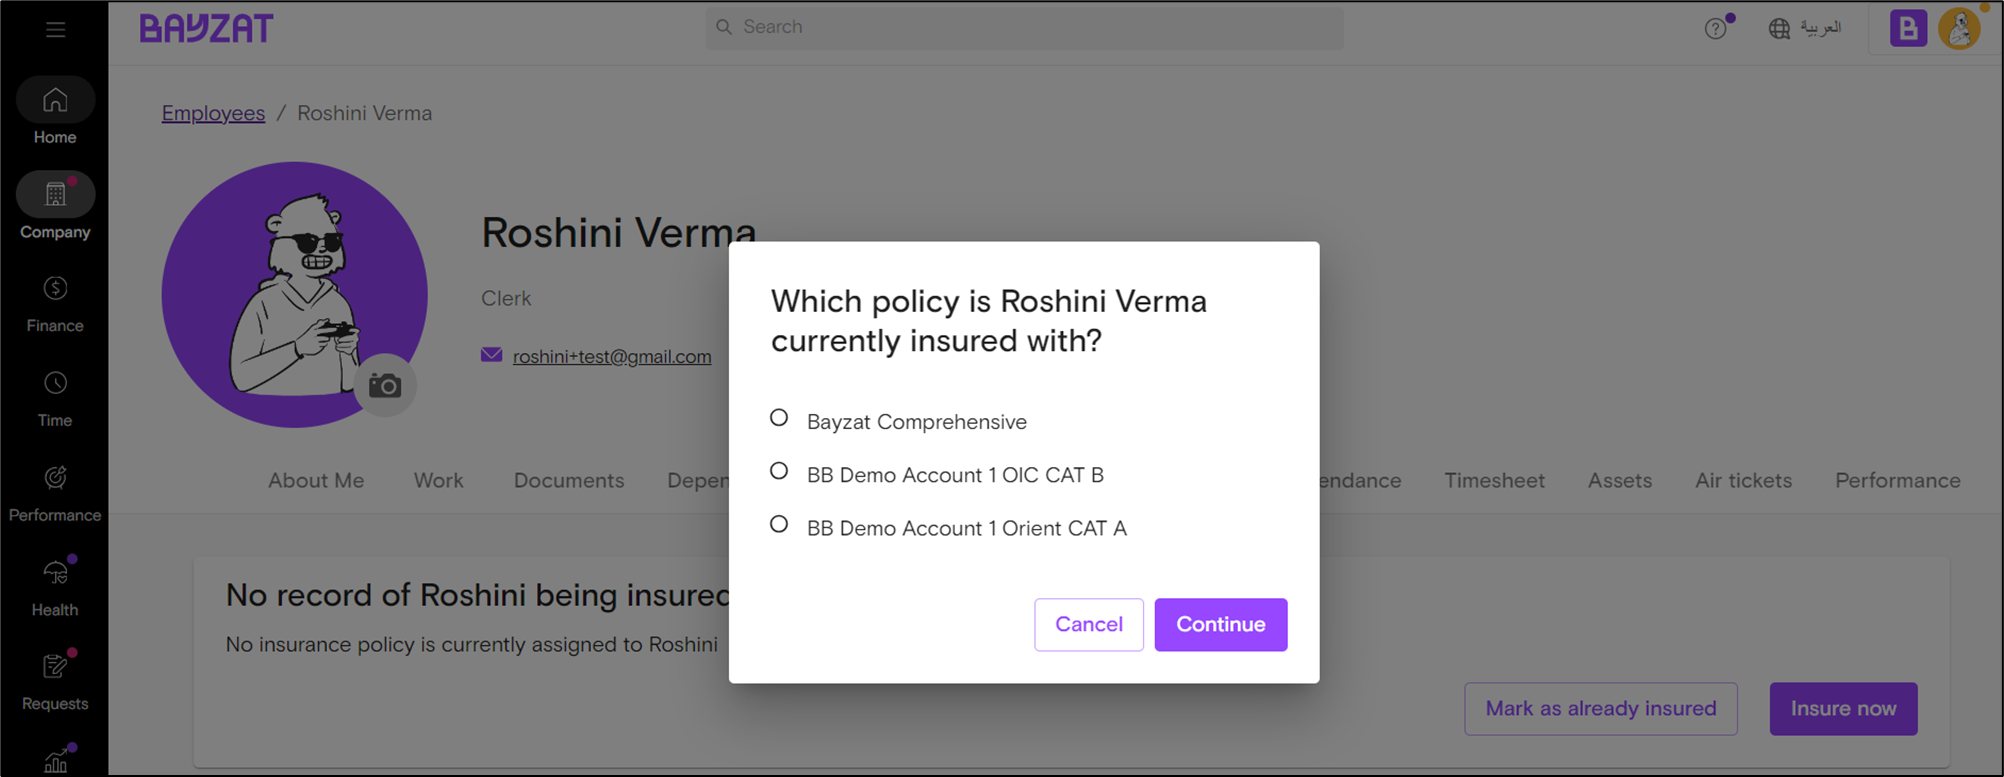This screenshot has width=2004, height=777.
Task: Switch to the Air tickets tab
Action: [x=1743, y=481]
